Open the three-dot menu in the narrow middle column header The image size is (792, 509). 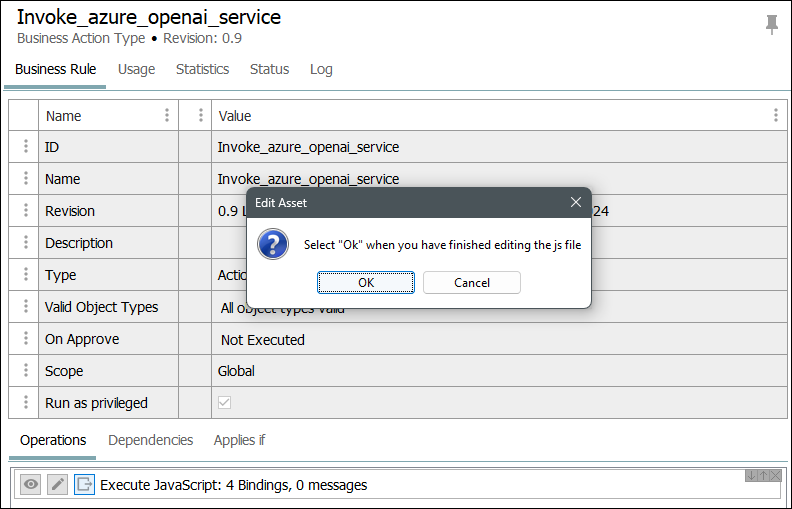tap(201, 115)
